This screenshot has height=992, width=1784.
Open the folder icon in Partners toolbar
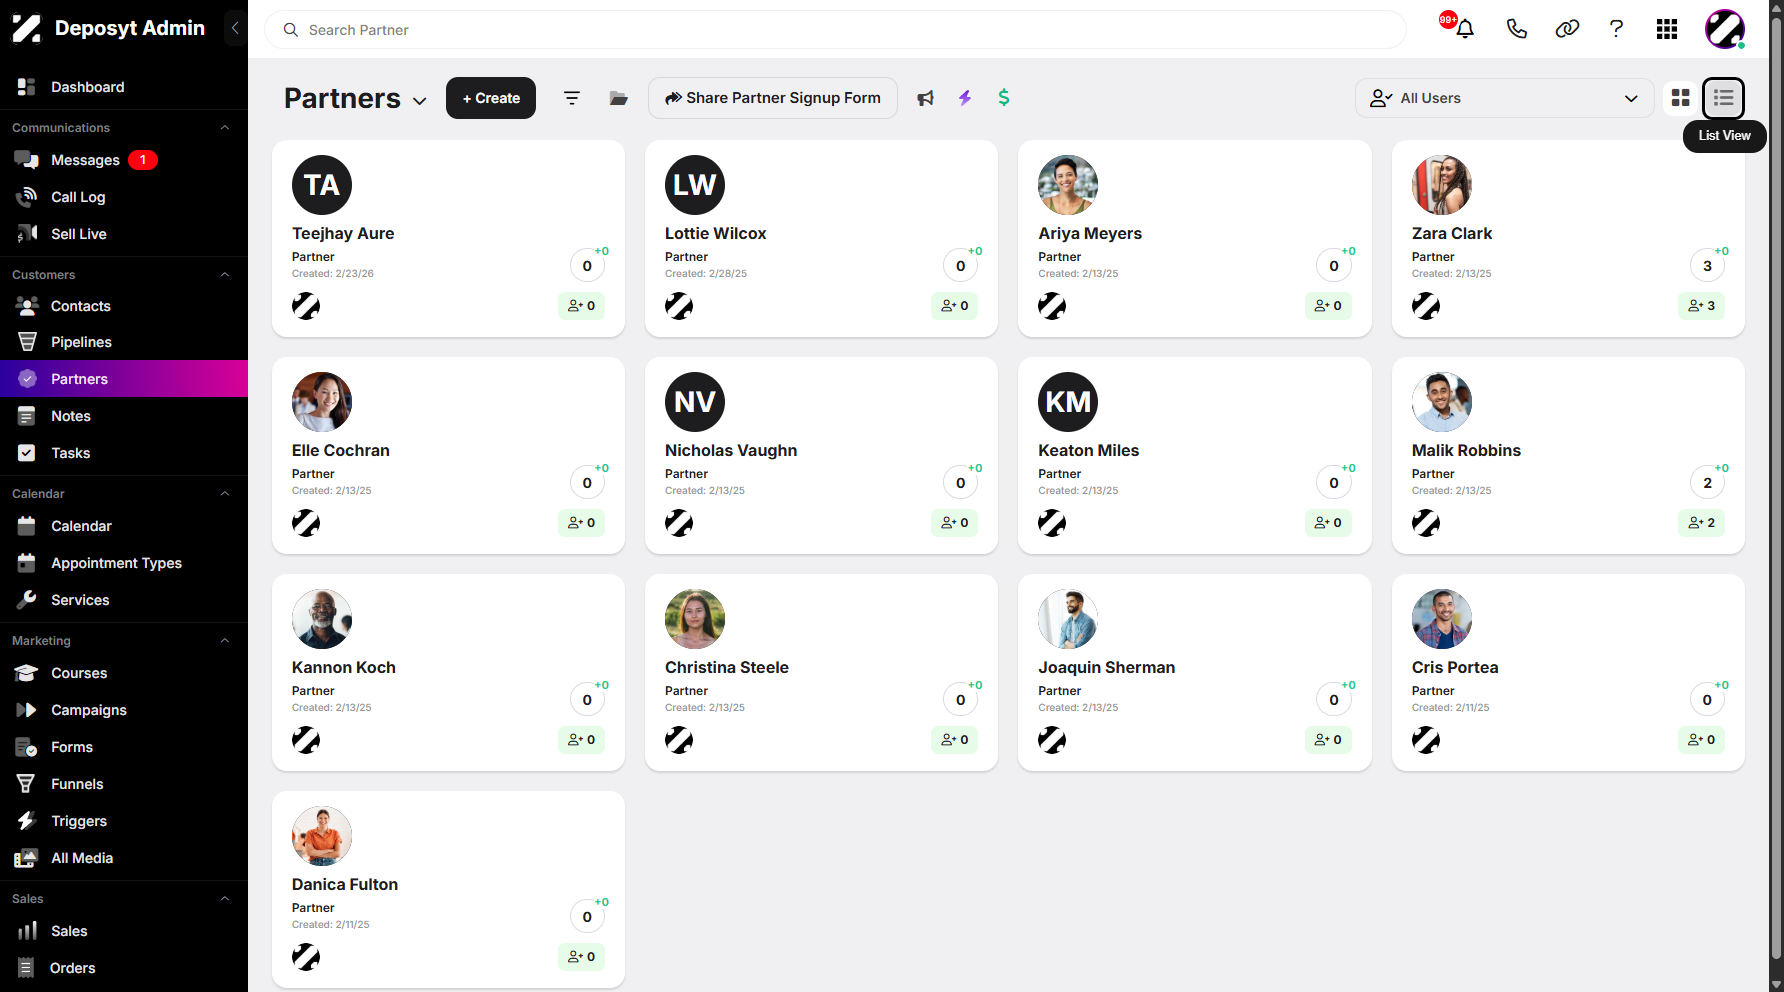pos(618,98)
